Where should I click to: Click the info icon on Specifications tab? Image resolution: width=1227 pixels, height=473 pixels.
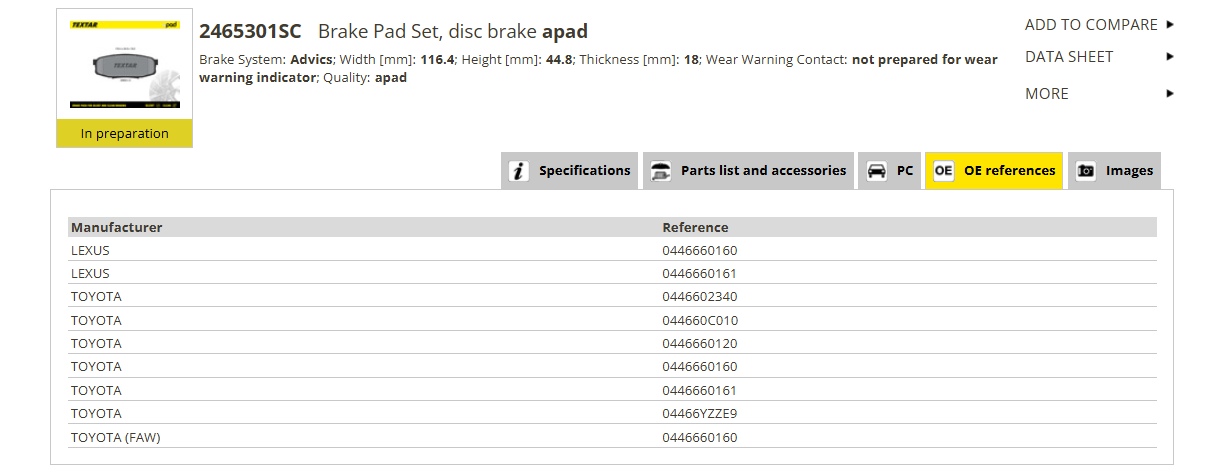point(518,171)
